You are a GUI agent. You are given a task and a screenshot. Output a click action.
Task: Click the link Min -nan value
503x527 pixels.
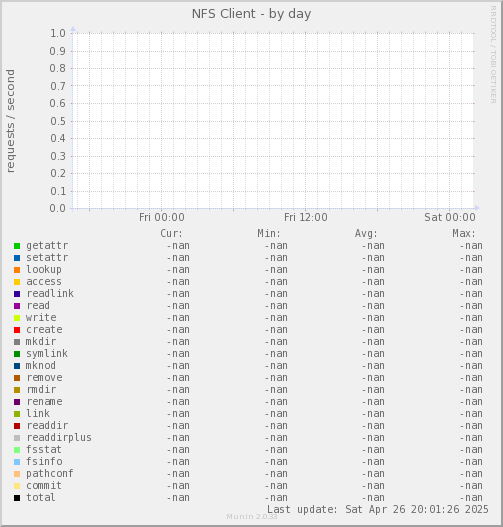[x=276, y=414]
